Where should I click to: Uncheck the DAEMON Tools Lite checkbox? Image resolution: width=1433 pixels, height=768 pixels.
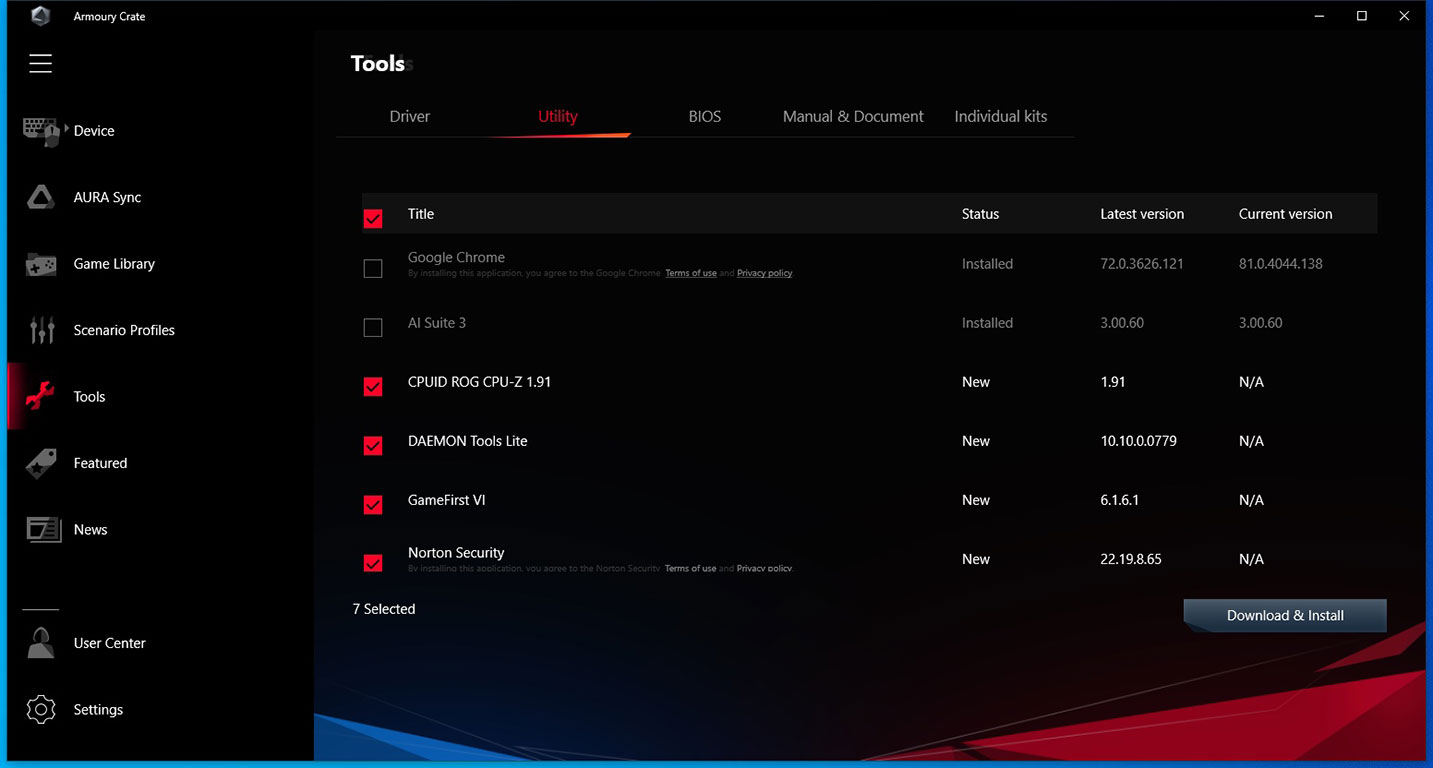(x=373, y=445)
